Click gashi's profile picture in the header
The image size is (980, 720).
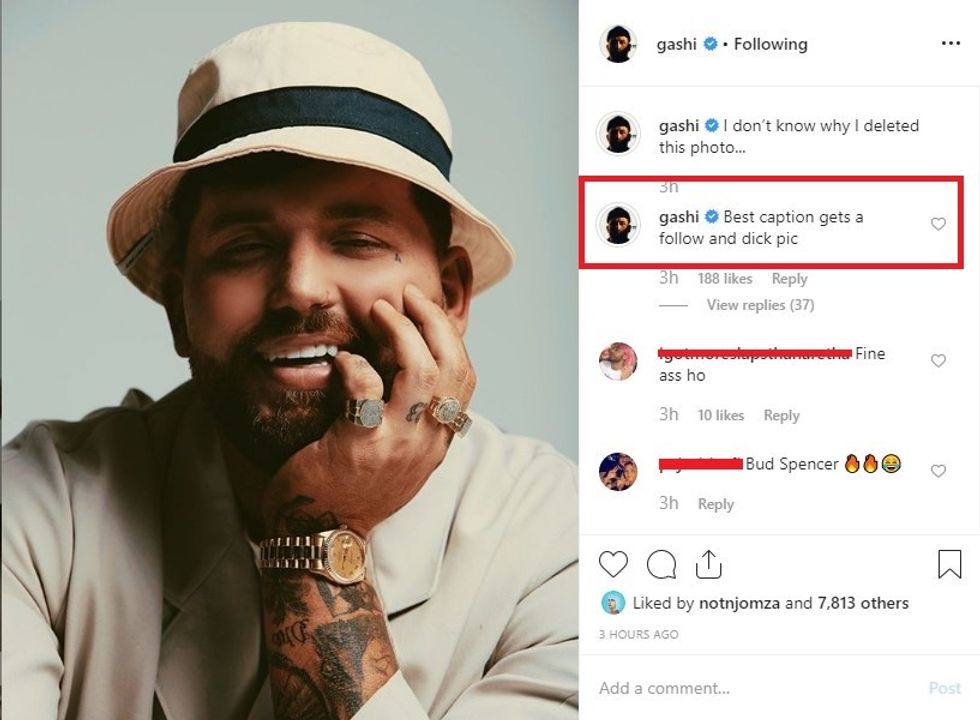coord(618,43)
